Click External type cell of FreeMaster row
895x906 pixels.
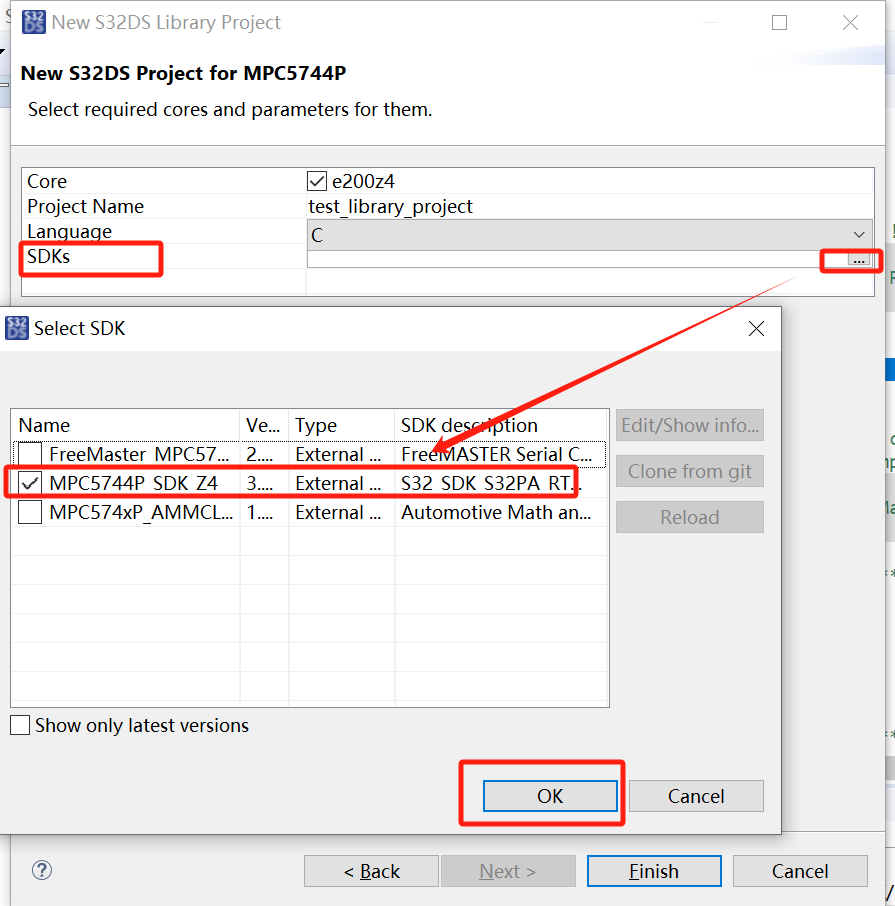point(338,454)
